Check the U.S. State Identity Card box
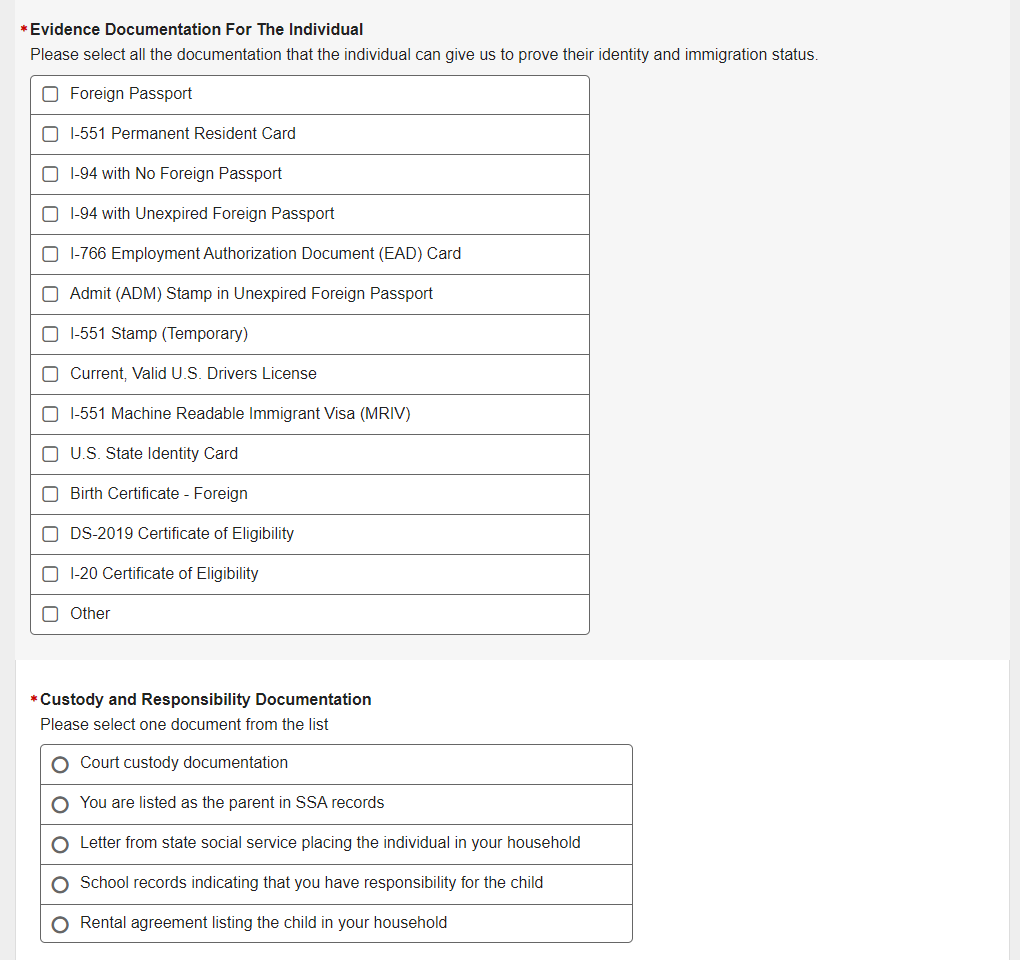The image size is (1020, 960). pos(50,454)
